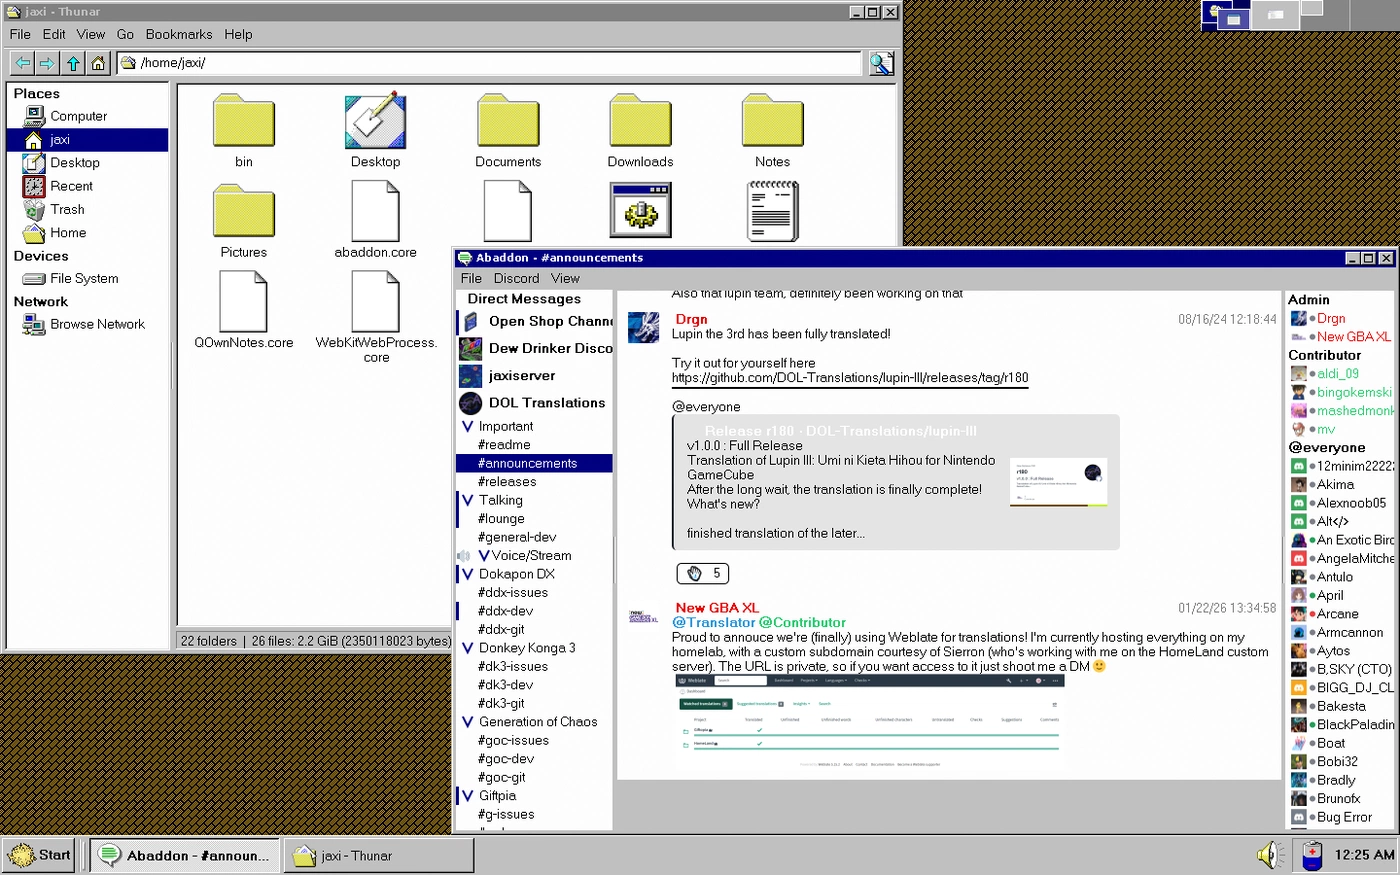Open the Downloads folder icon
This screenshot has width=1400, height=875.
click(x=640, y=121)
